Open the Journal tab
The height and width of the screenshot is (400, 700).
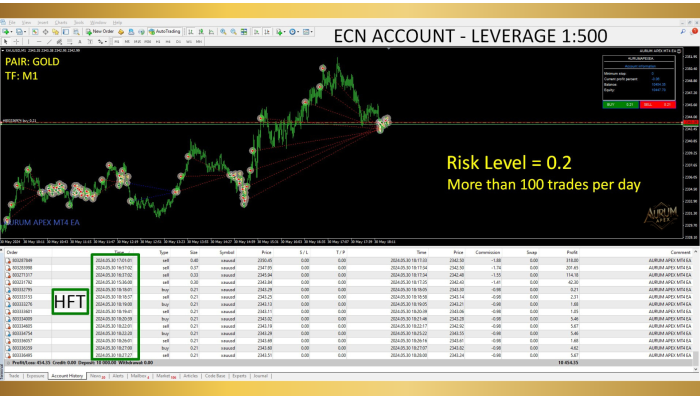[x=260, y=376]
